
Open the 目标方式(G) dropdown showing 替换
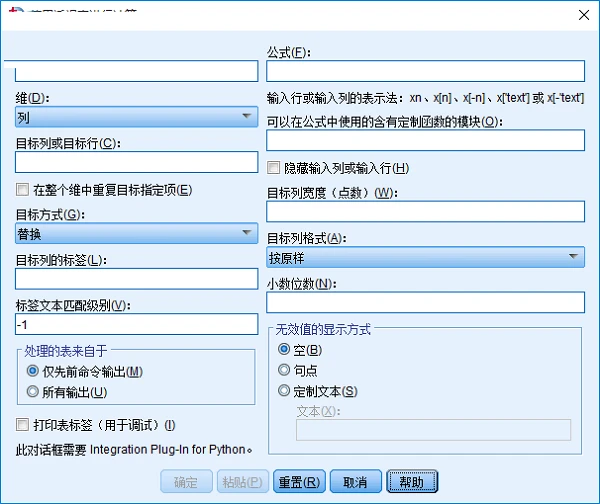pos(136,233)
